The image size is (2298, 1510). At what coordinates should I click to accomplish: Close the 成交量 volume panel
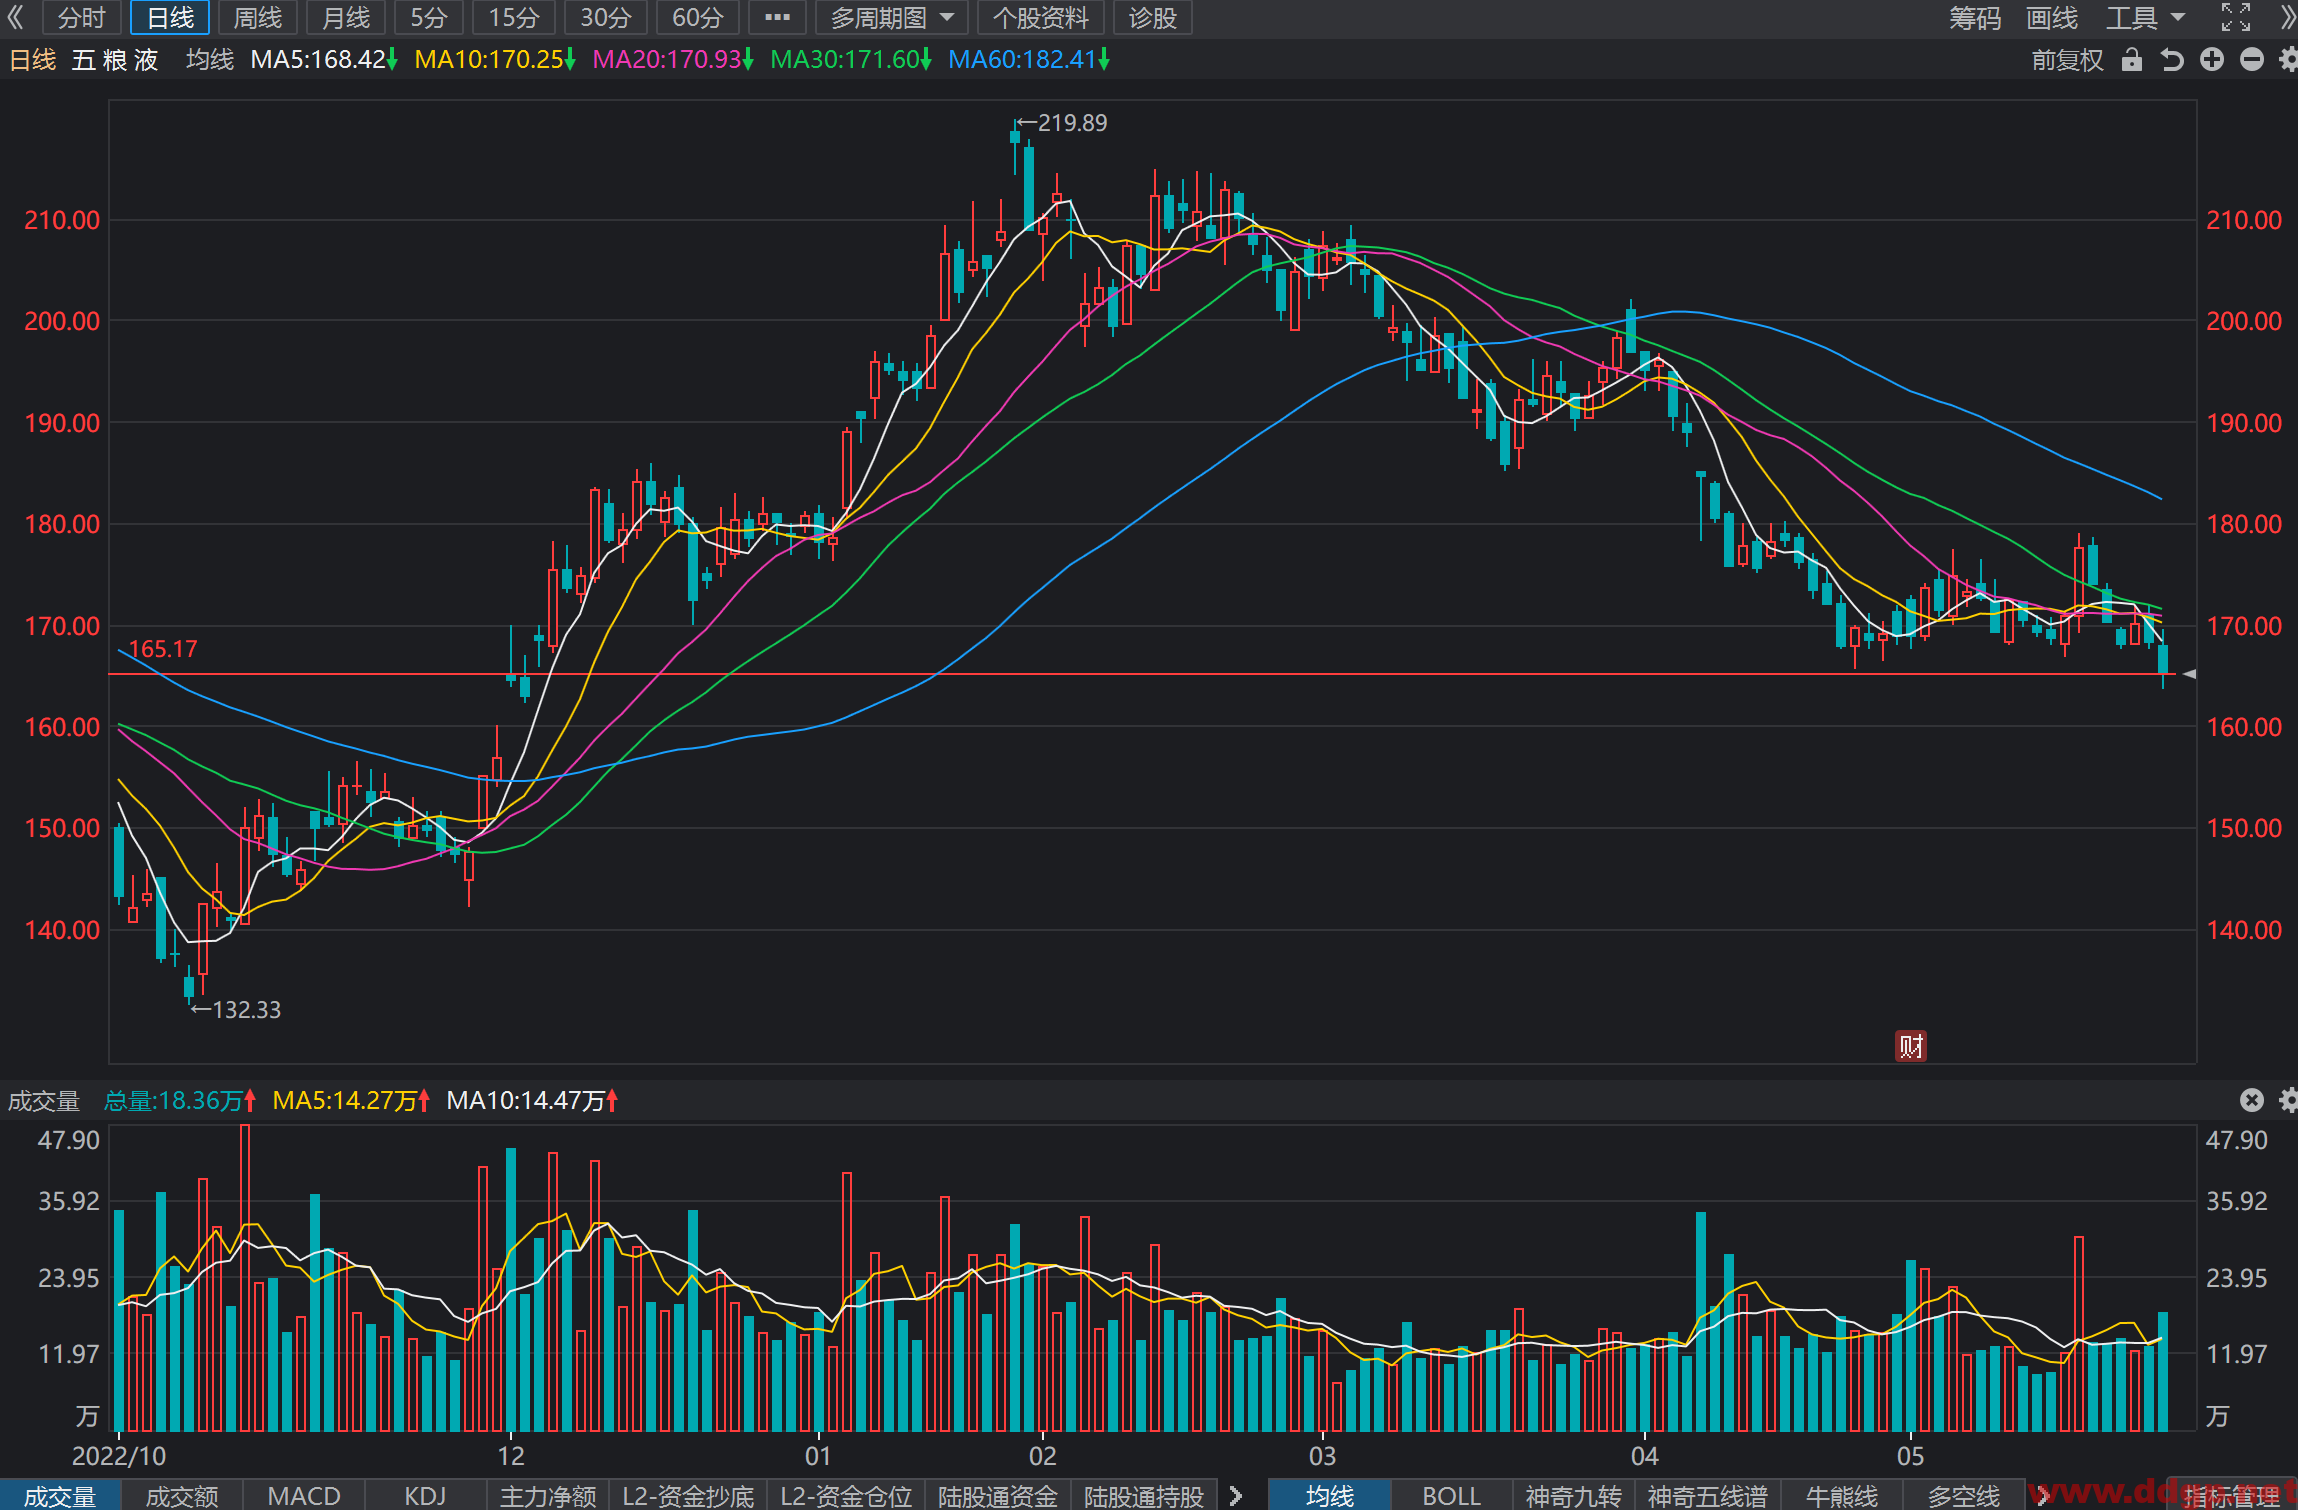(x=2251, y=1100)
